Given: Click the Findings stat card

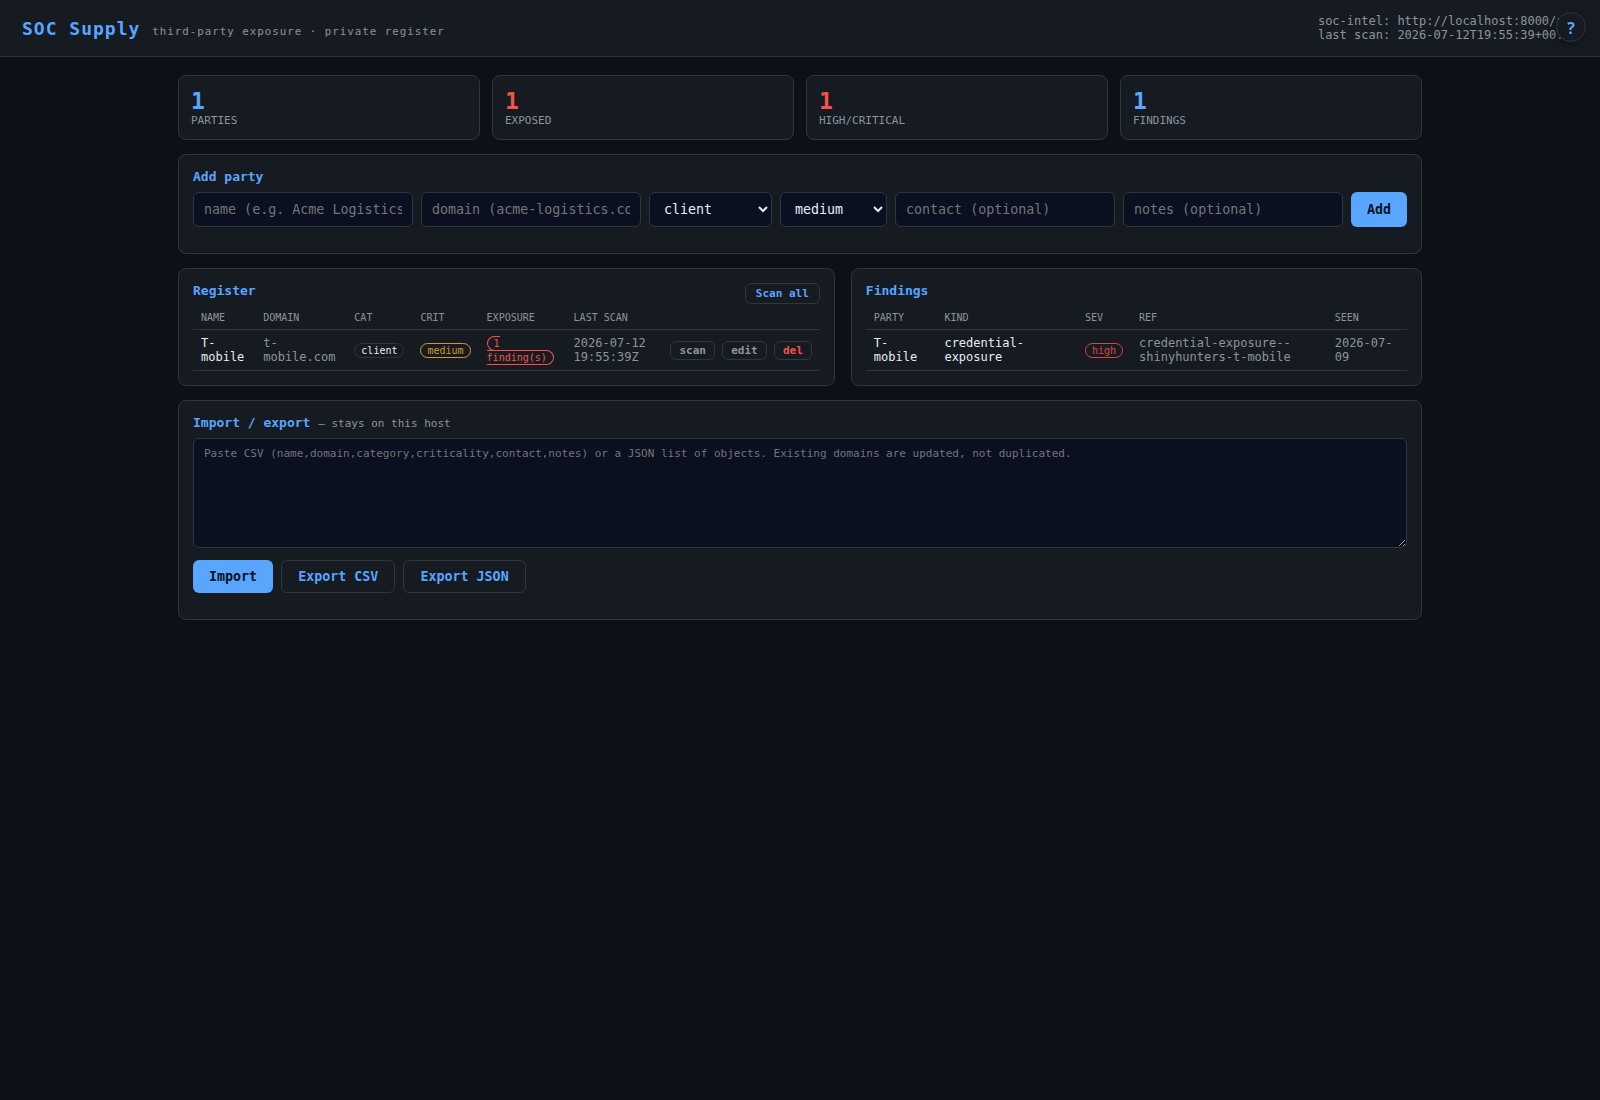Looking at the screenshot, I should pos(1271,107).
